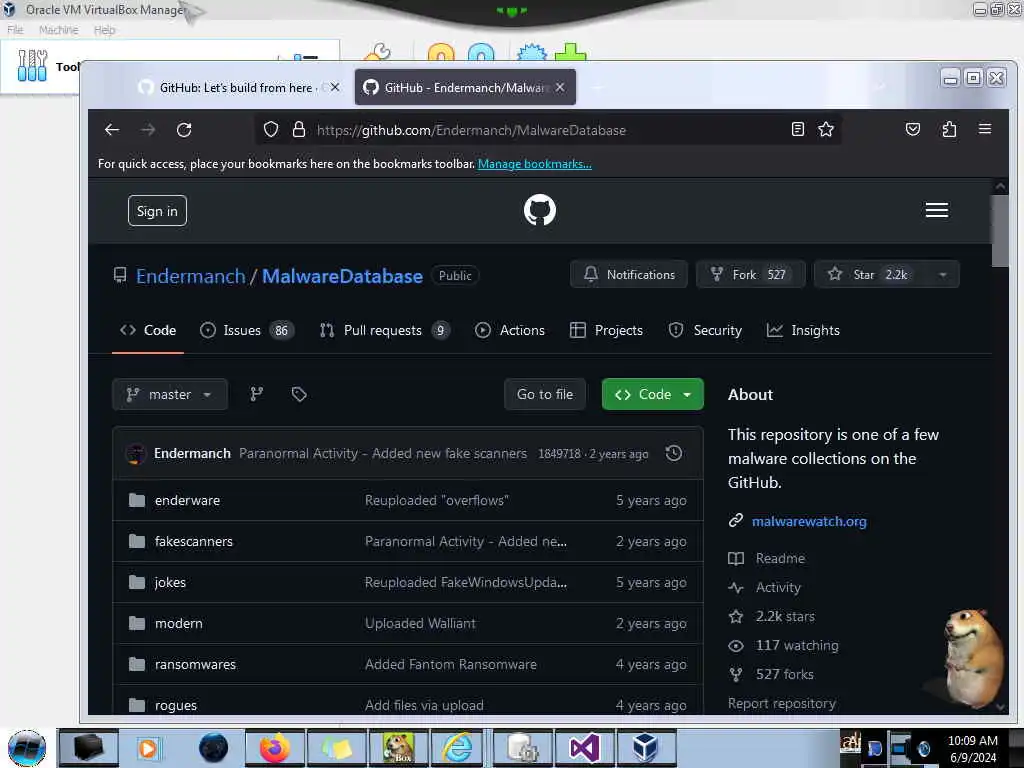Viewport: 1024px width, 768px height.
Task: Open commit history clock icon
Action: point(674,453)
